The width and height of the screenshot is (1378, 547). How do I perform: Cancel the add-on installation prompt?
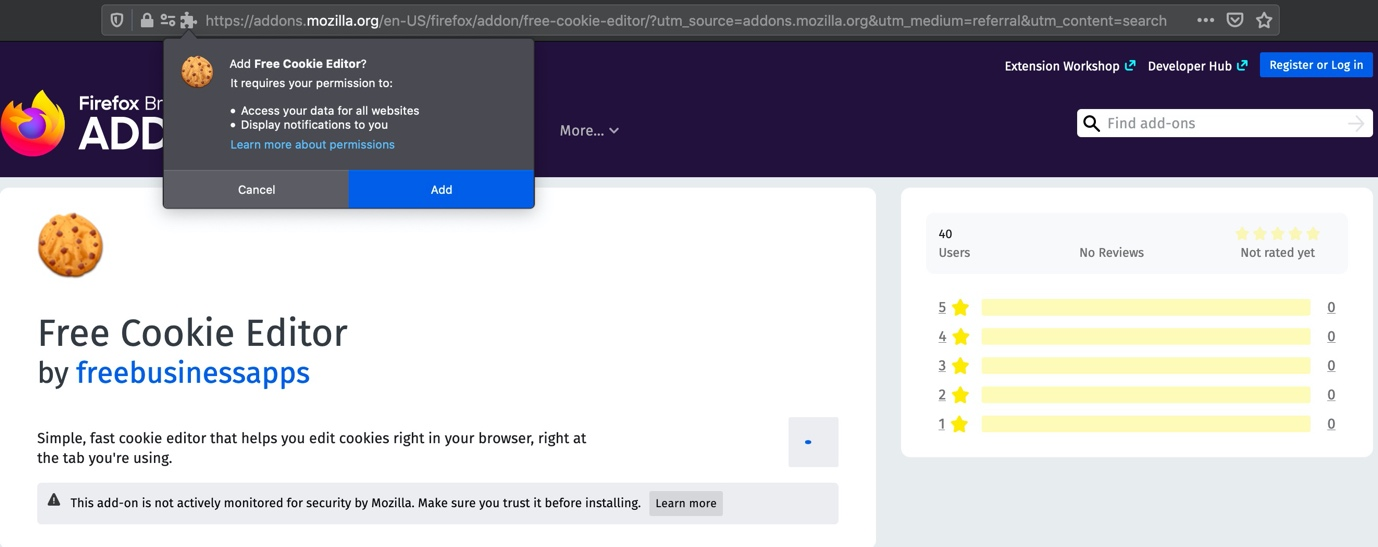coord(256,189)
